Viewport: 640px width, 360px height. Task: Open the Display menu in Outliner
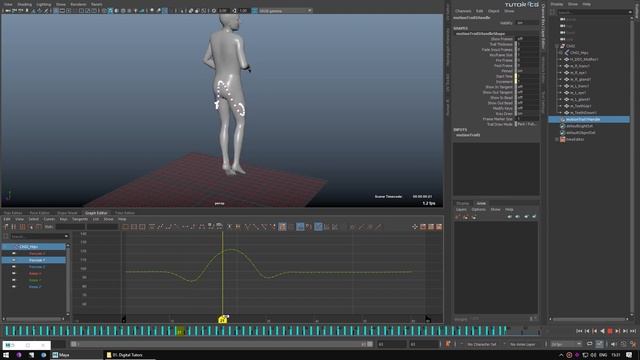coord(556,4)
